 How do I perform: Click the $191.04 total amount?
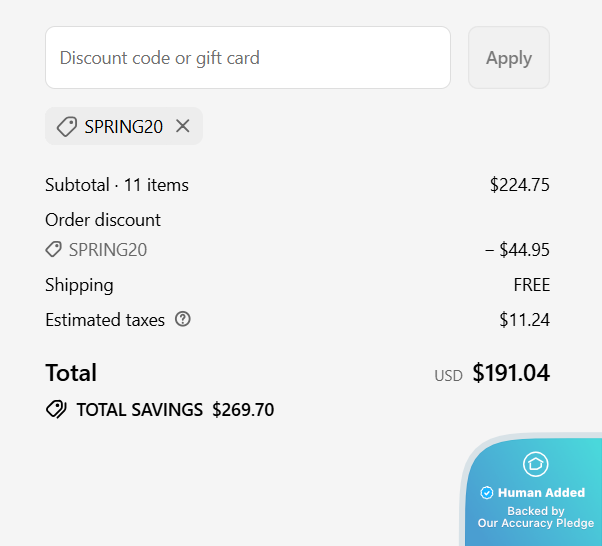coord(511,373)
